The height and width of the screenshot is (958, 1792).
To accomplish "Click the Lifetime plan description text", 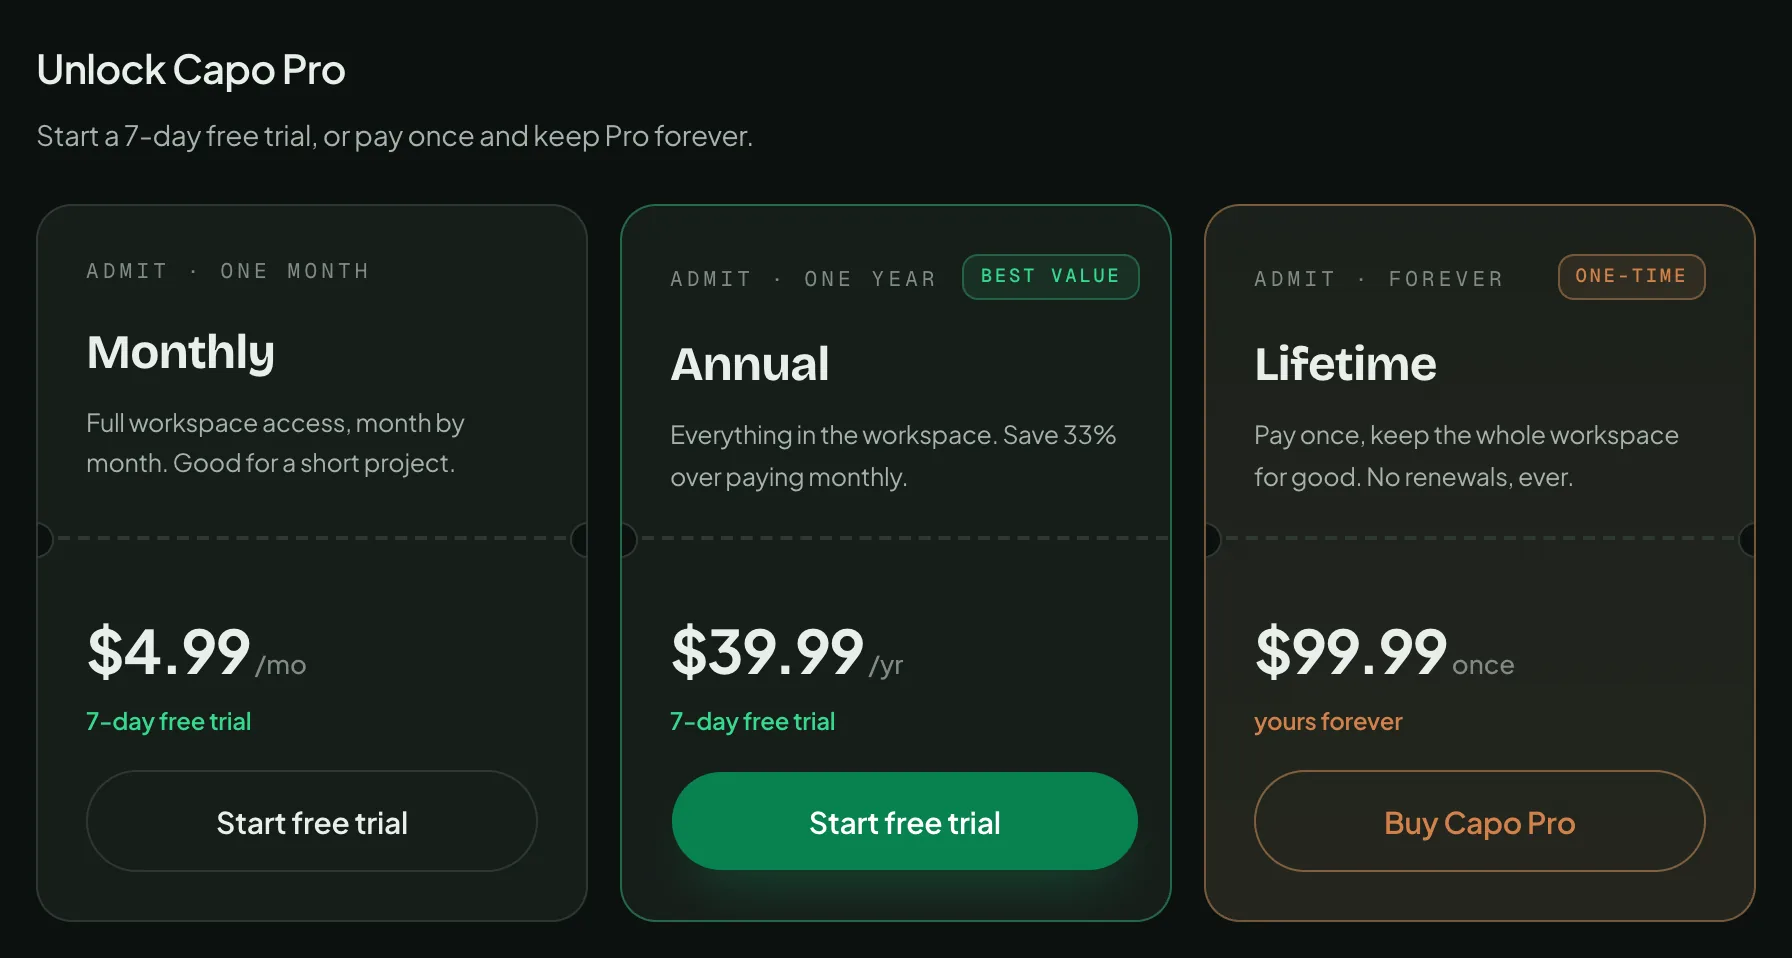I will [x=1467, y=456].
